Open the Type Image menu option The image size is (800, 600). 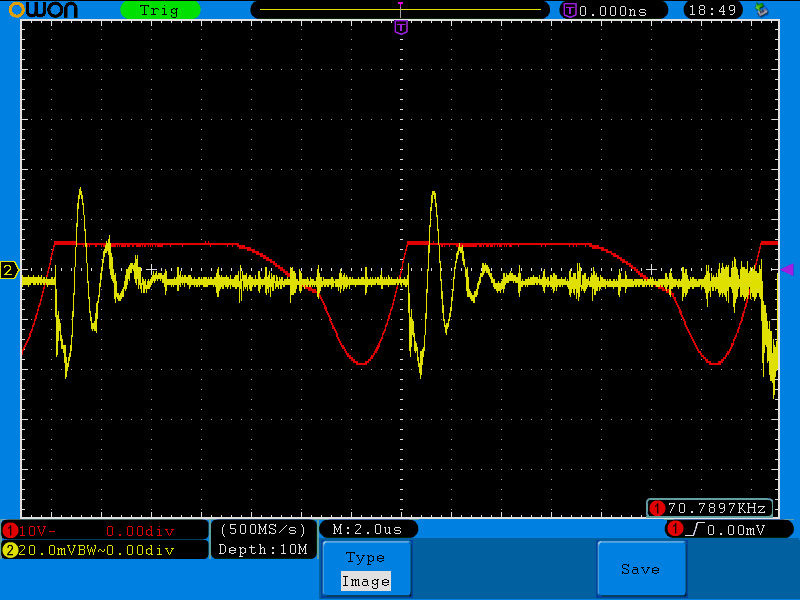(366, 569)
